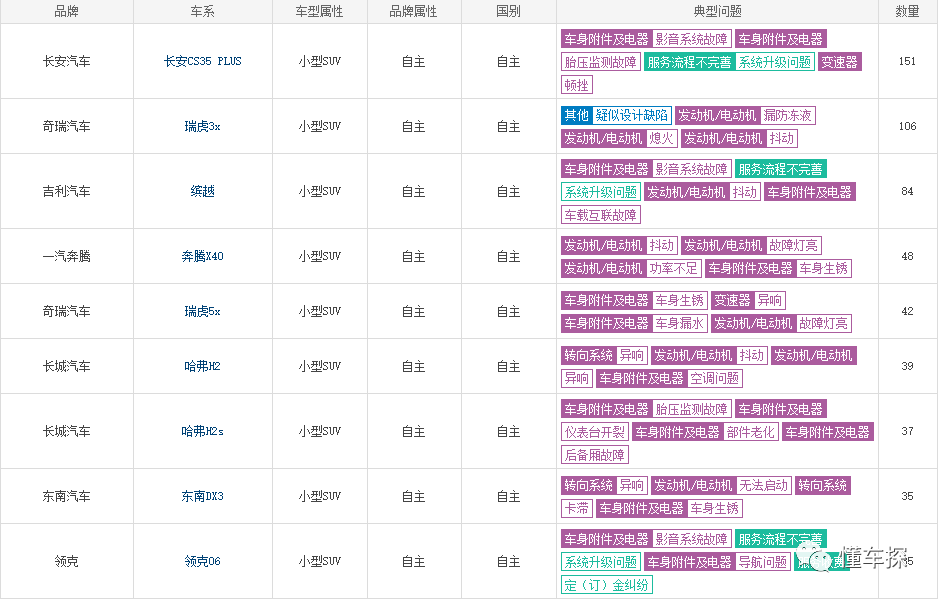Viewport: 938px width, 599px height.
Task: Click the 后备厢故障 tag
Action: (595, 455)
